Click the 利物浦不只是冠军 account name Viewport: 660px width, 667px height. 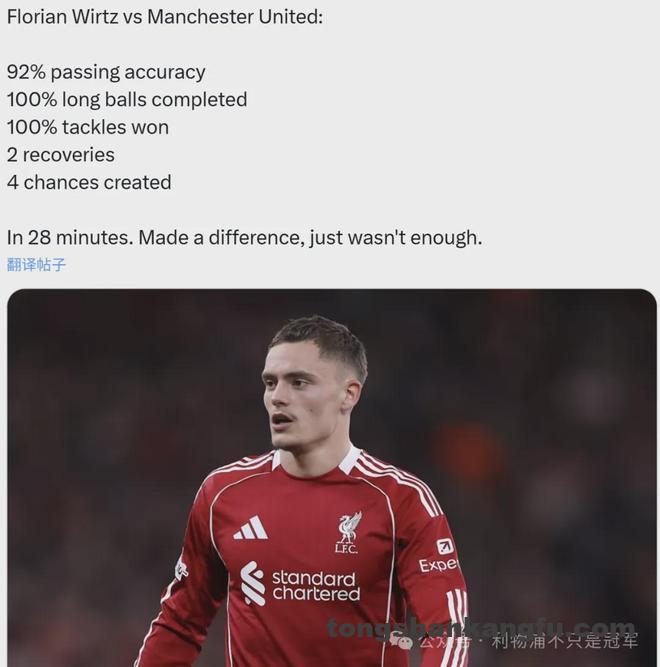564,641
